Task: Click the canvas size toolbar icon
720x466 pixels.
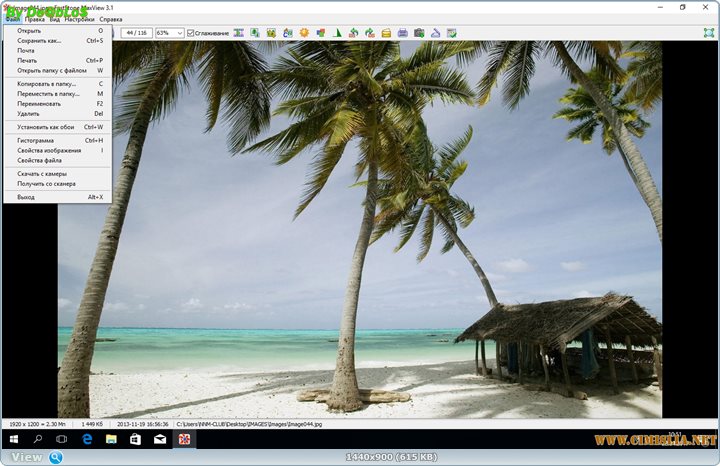Action: tap(255, 33)
